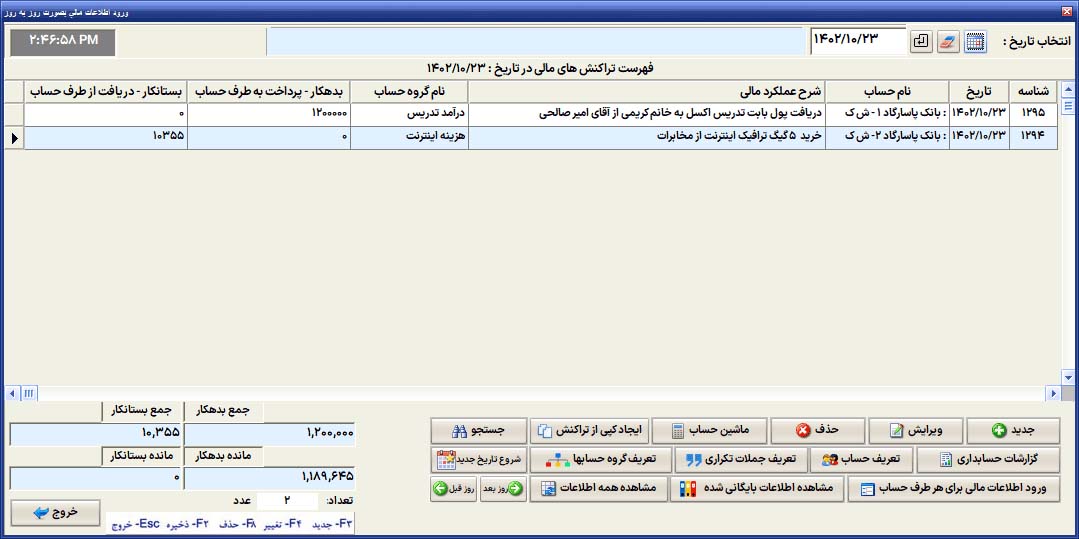Click the مانده بدهکار field ۱,۱۸۹,۶۴۵
This screenshot has height=539, width=1079.
point(269,478)
